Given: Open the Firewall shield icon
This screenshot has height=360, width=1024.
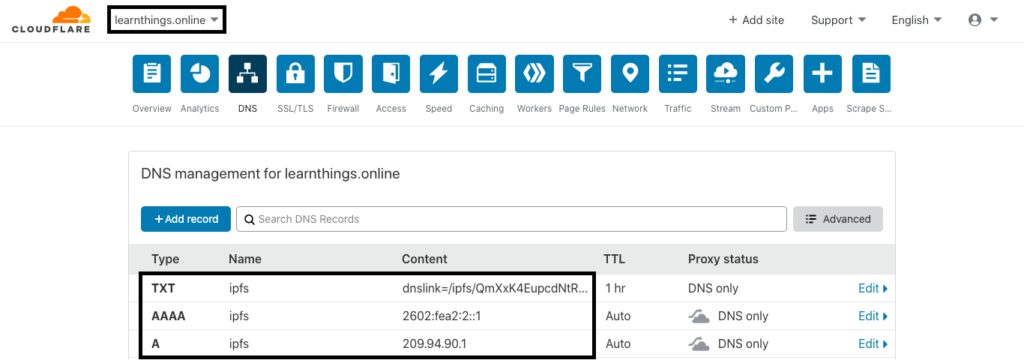Looking at the screenshot, I should [x=343, y=74].
